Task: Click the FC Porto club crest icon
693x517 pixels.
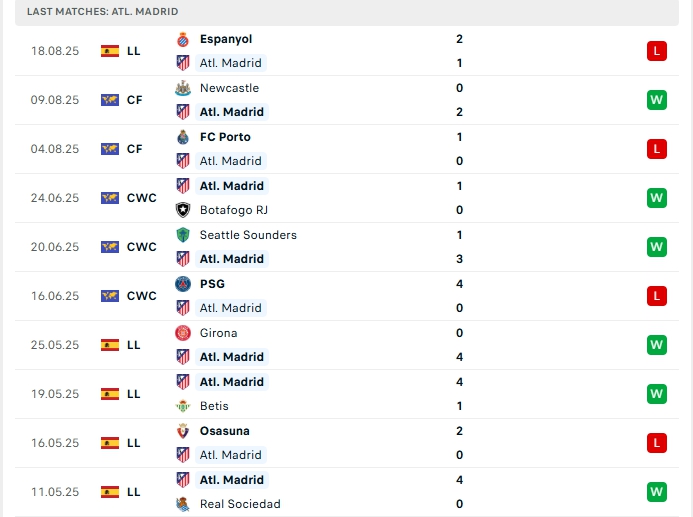Action: pos(183,137)
